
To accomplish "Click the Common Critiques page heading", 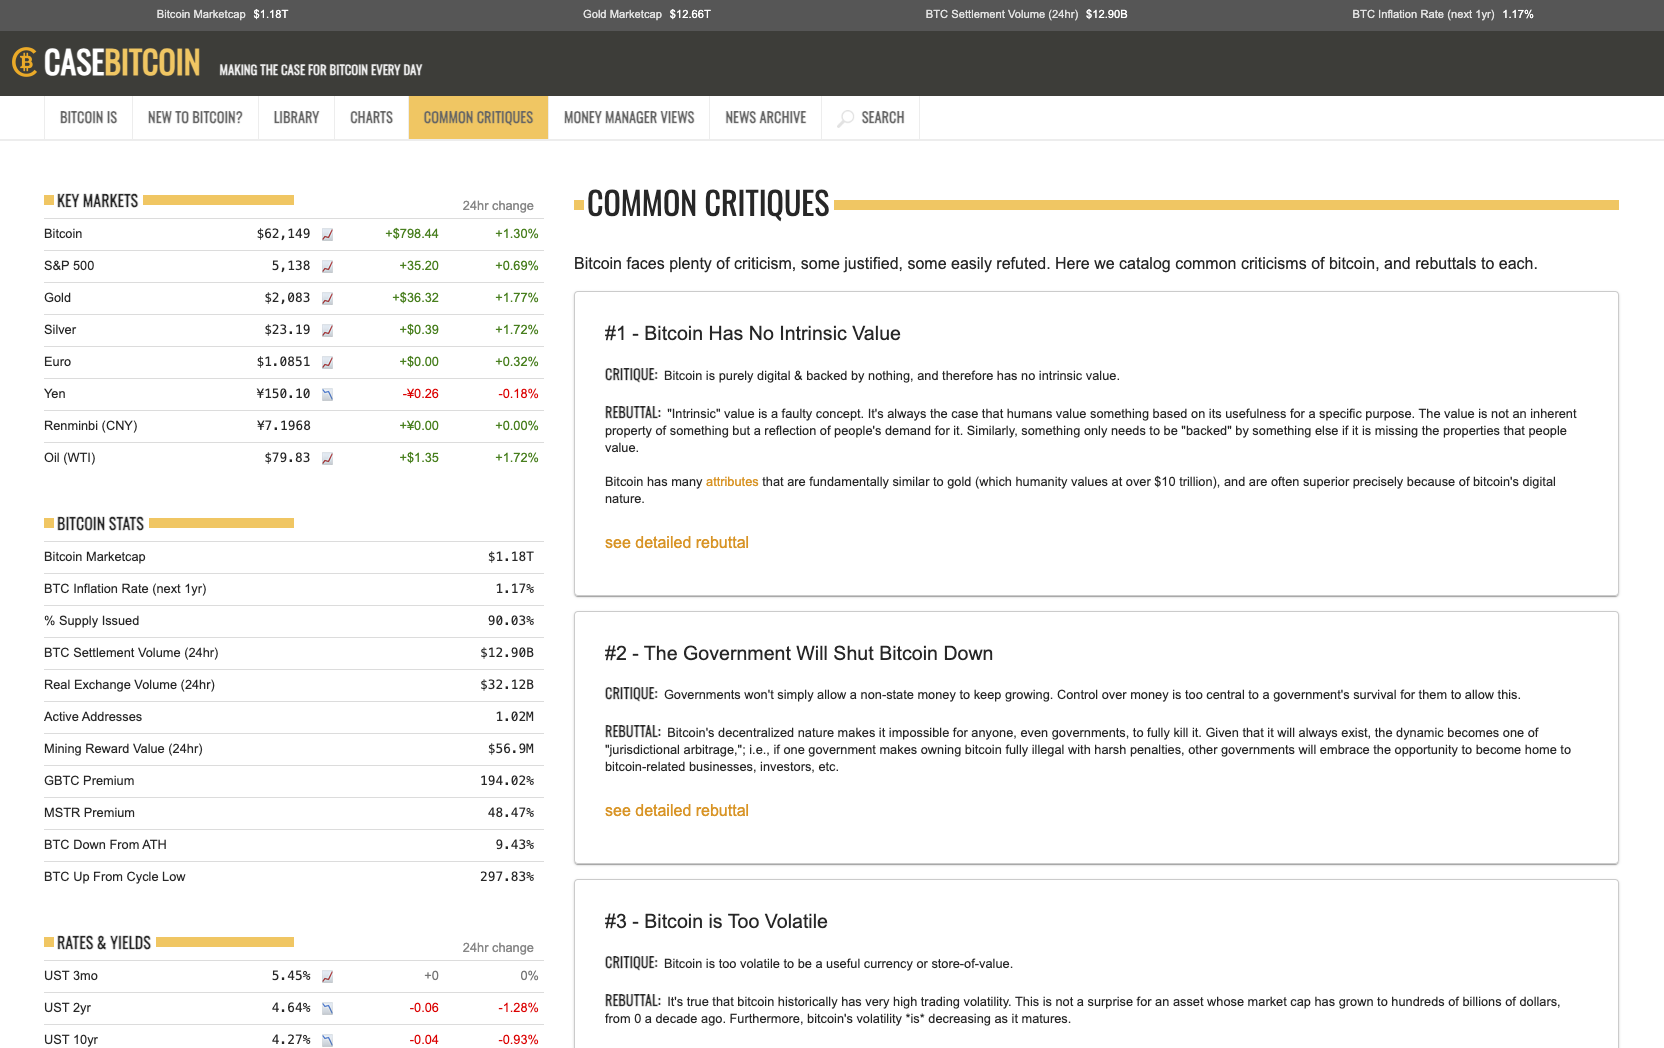I will click(708, 204).
